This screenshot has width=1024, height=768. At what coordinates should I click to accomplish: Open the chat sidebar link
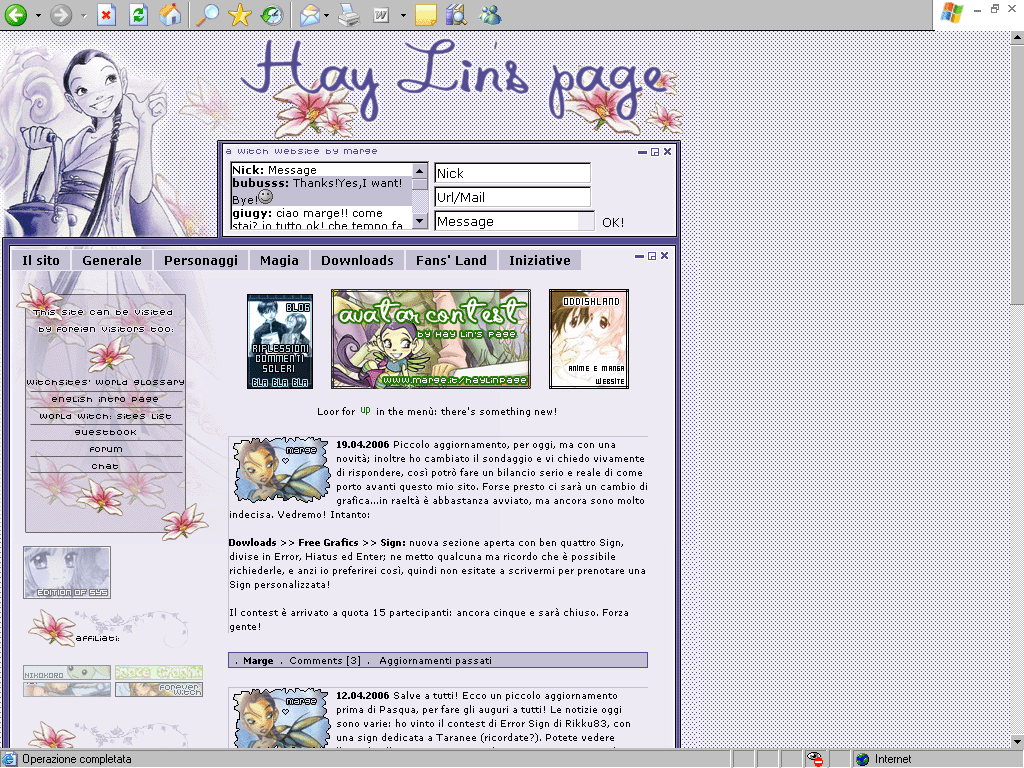[105, 466]
